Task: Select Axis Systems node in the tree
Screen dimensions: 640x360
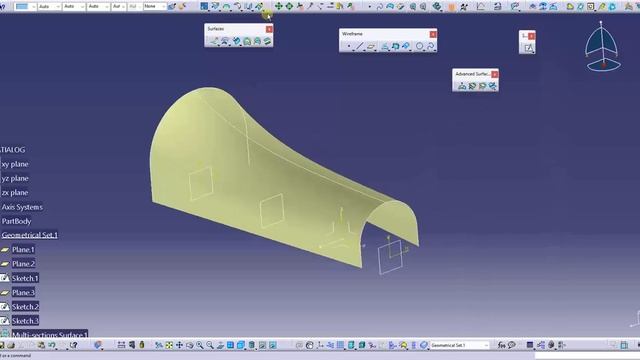Action: [22, 207]
